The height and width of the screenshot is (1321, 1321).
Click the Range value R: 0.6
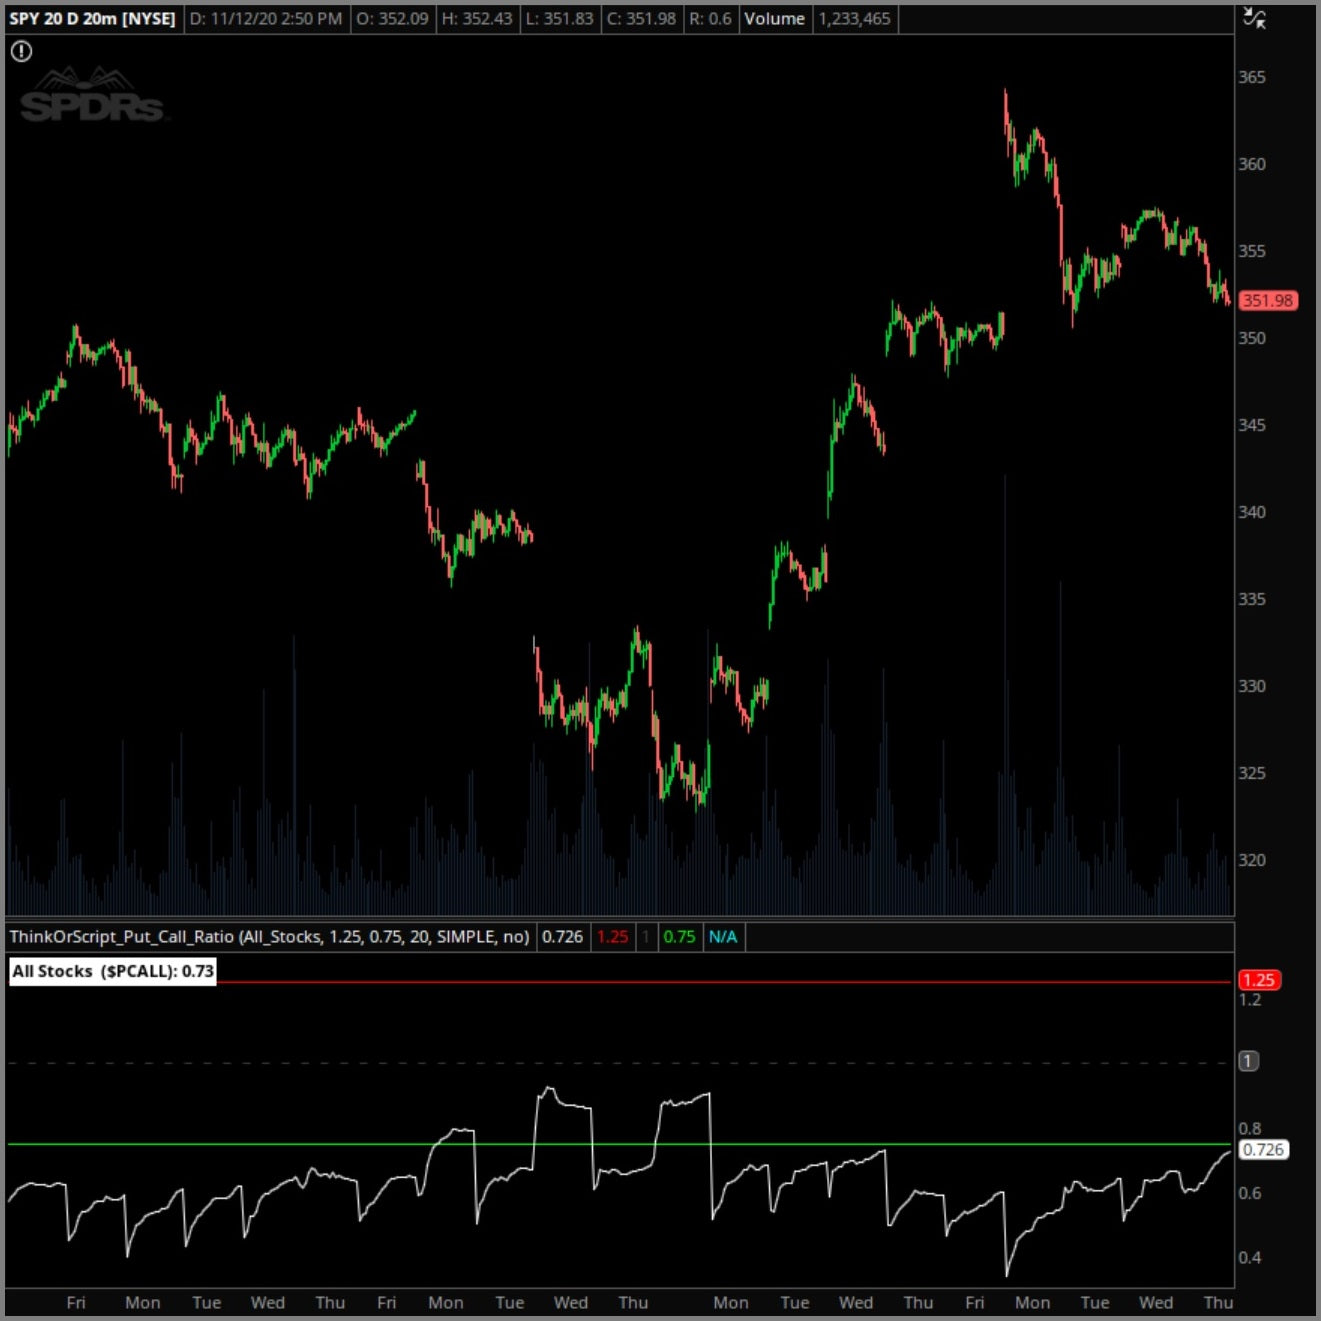point(710,19)
